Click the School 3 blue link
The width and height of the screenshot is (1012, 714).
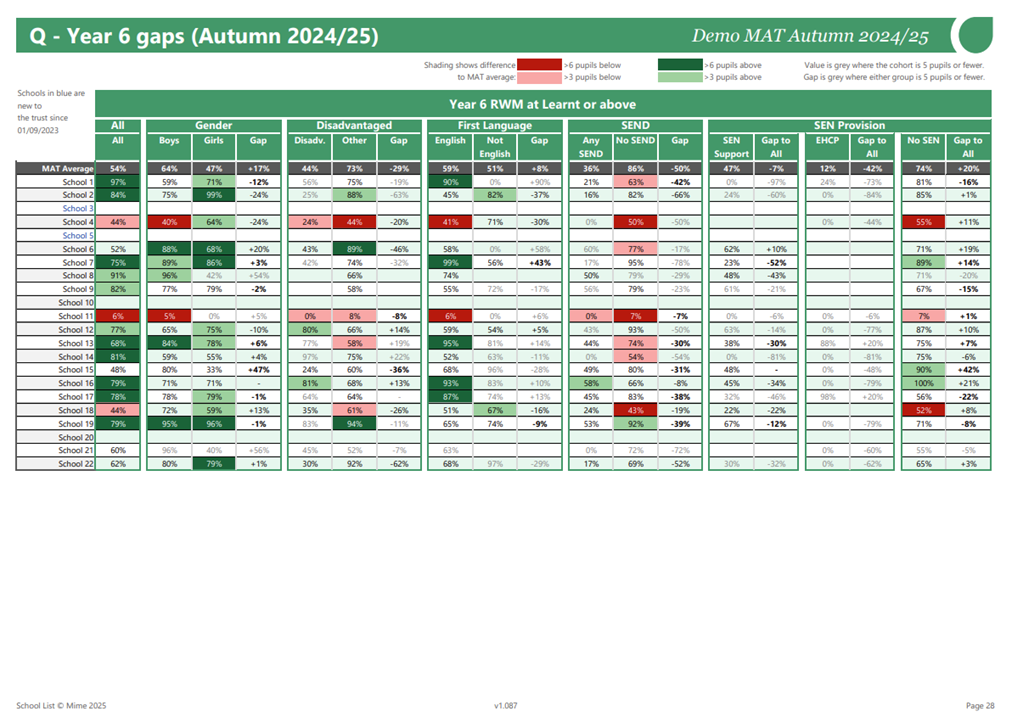coord(78,209)
